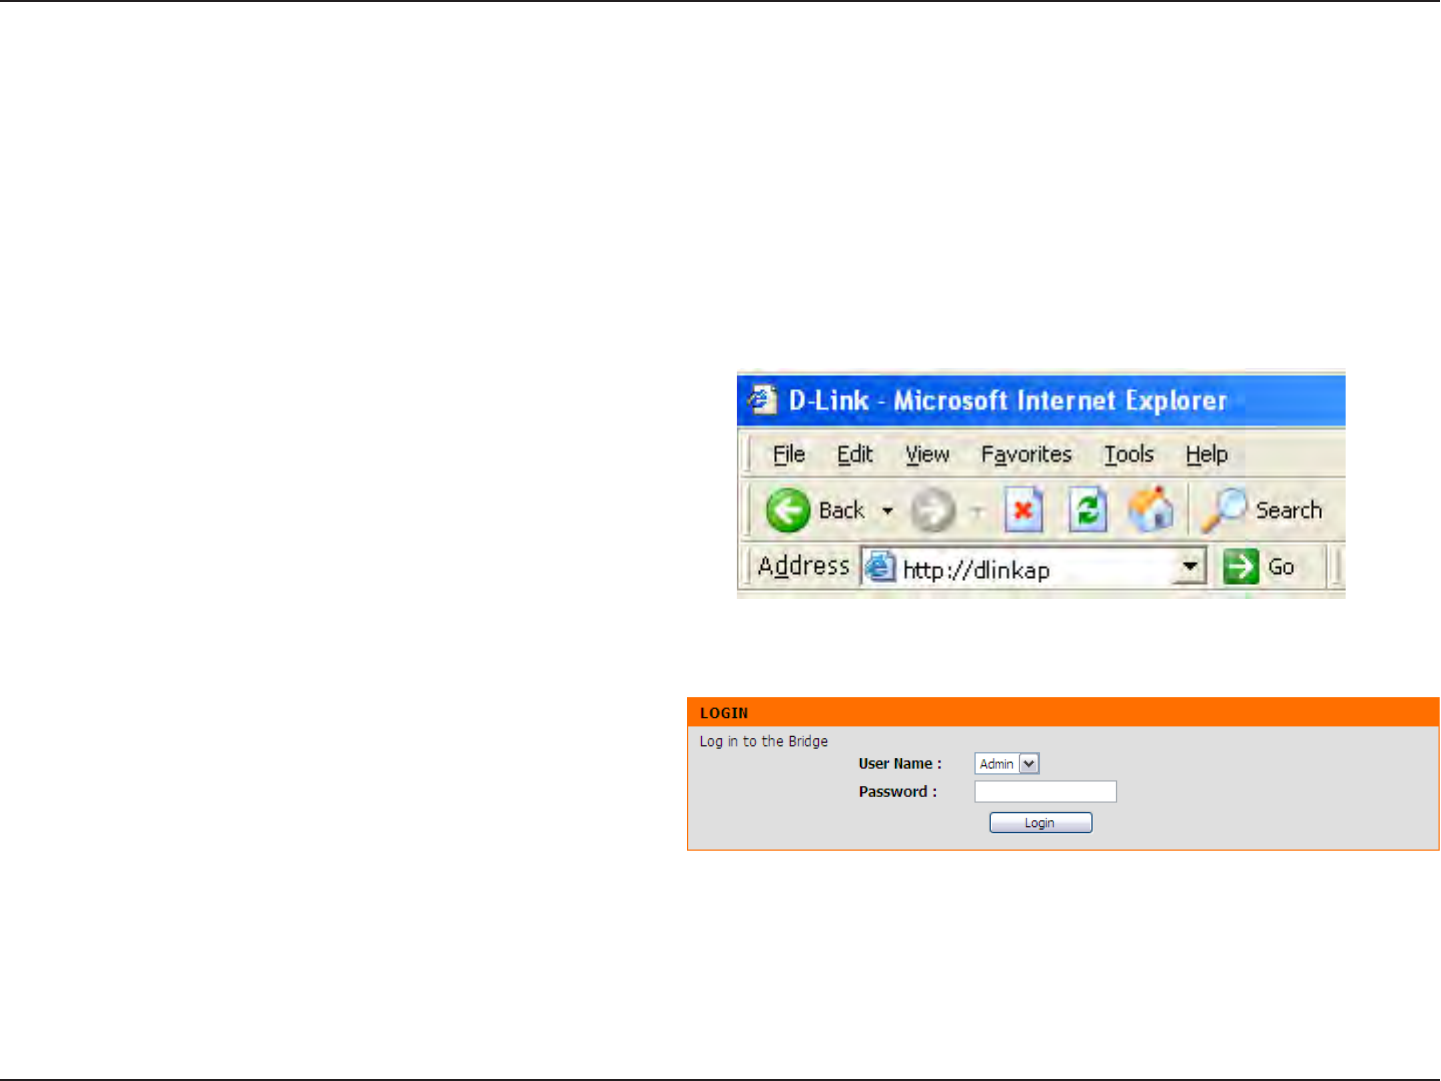Click the 'User Name :' label

(900, 764)
